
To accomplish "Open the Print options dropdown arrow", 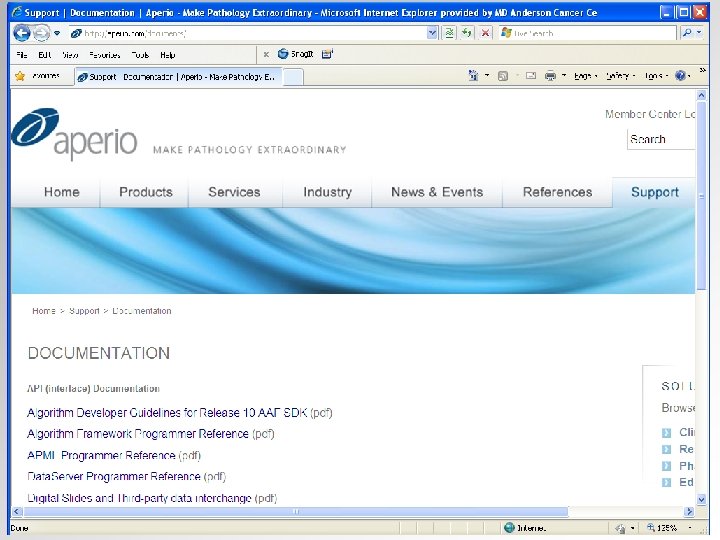I will click(x=563, y=76).
